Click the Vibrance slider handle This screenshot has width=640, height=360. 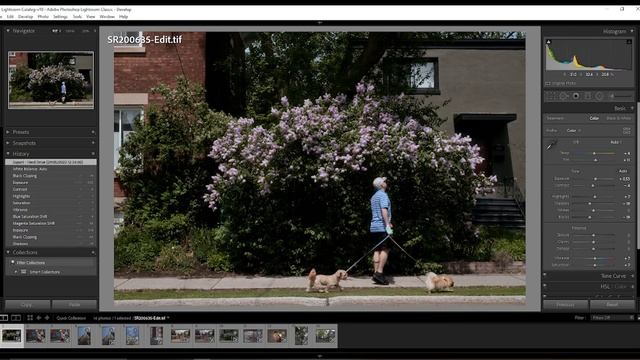(595, 258)
